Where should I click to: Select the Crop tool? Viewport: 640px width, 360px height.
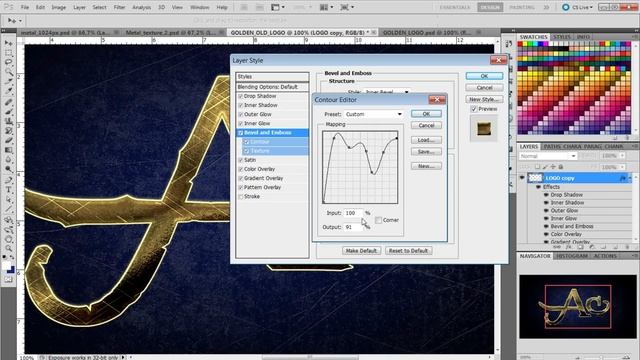click(9, 82)
